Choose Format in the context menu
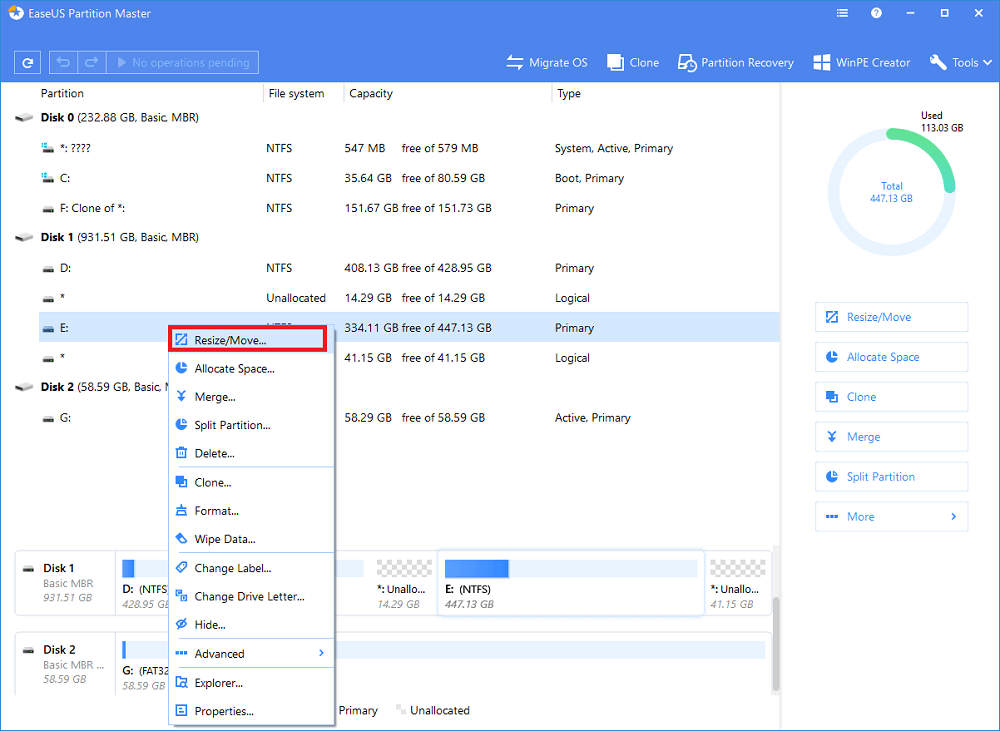1000x731 pixels. (x=252, y=511)
